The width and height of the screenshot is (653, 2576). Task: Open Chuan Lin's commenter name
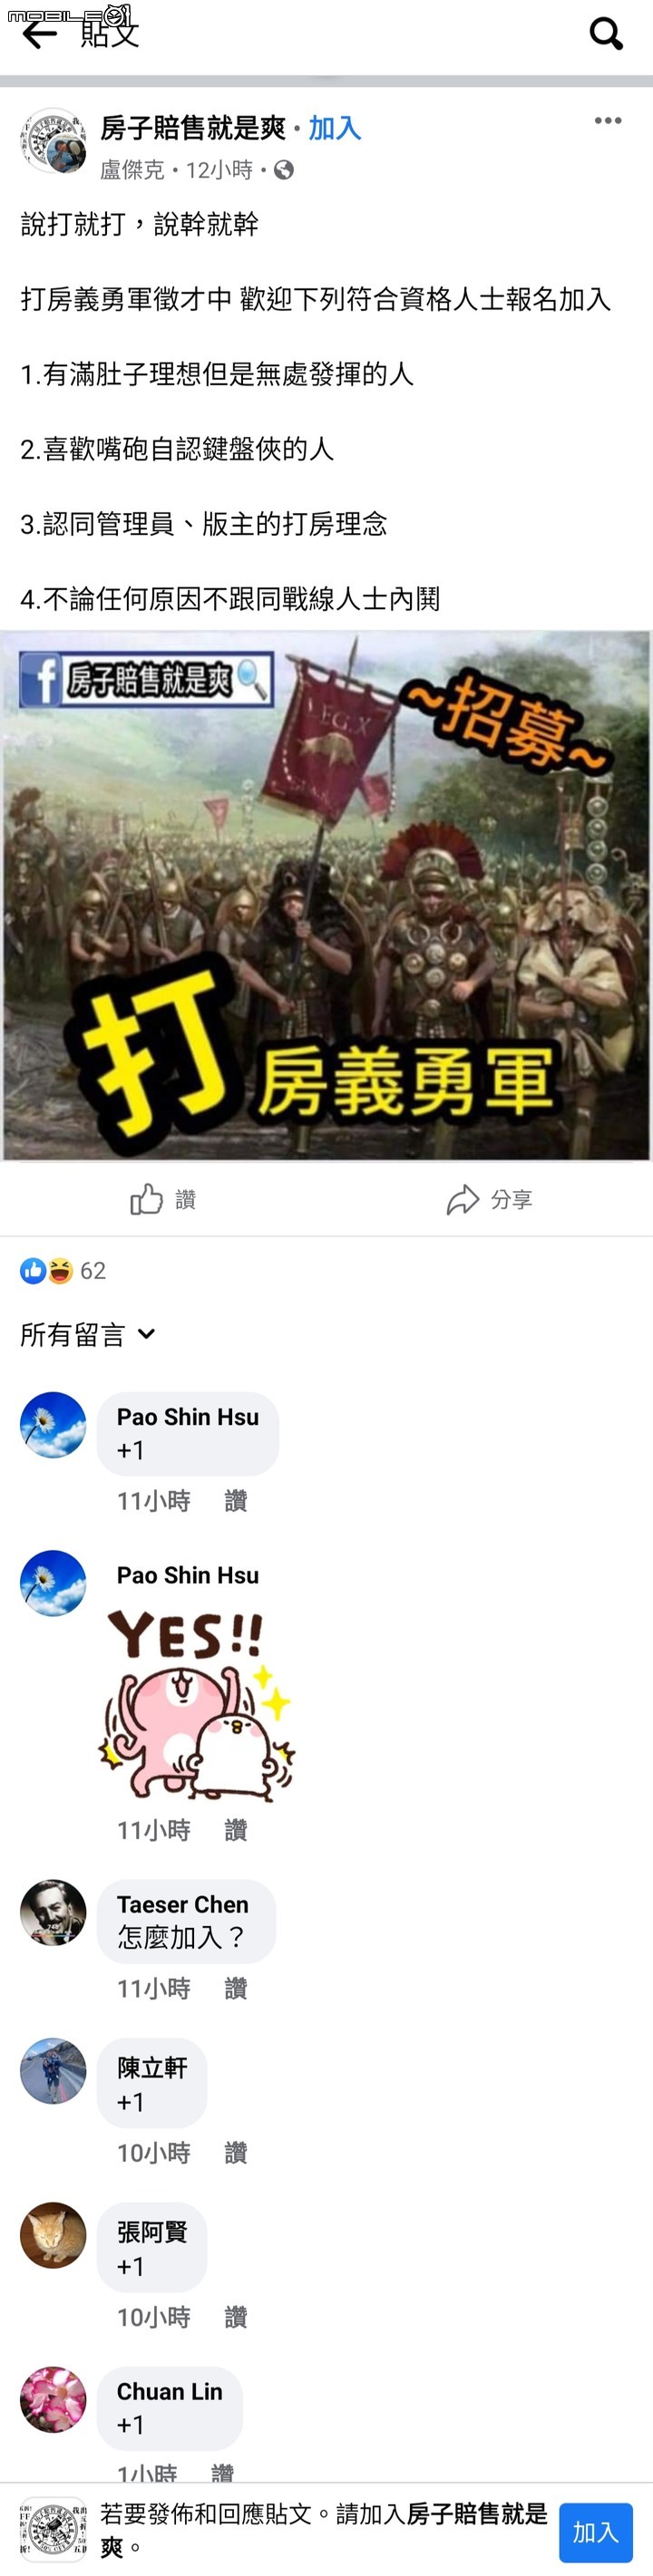(x=169, y=2391)
